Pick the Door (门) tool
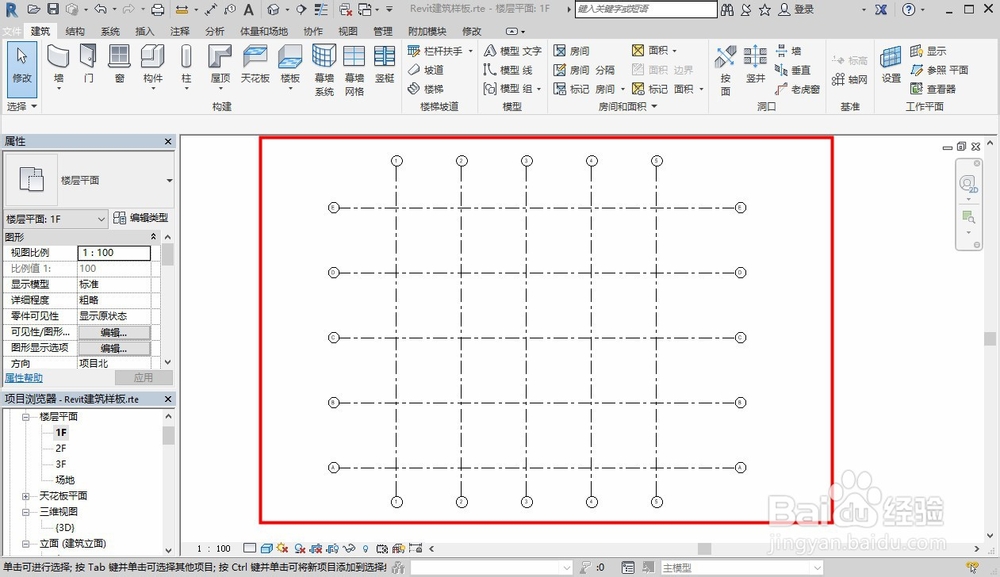This screenshot has width=1000, height=577. coord(89,64)
